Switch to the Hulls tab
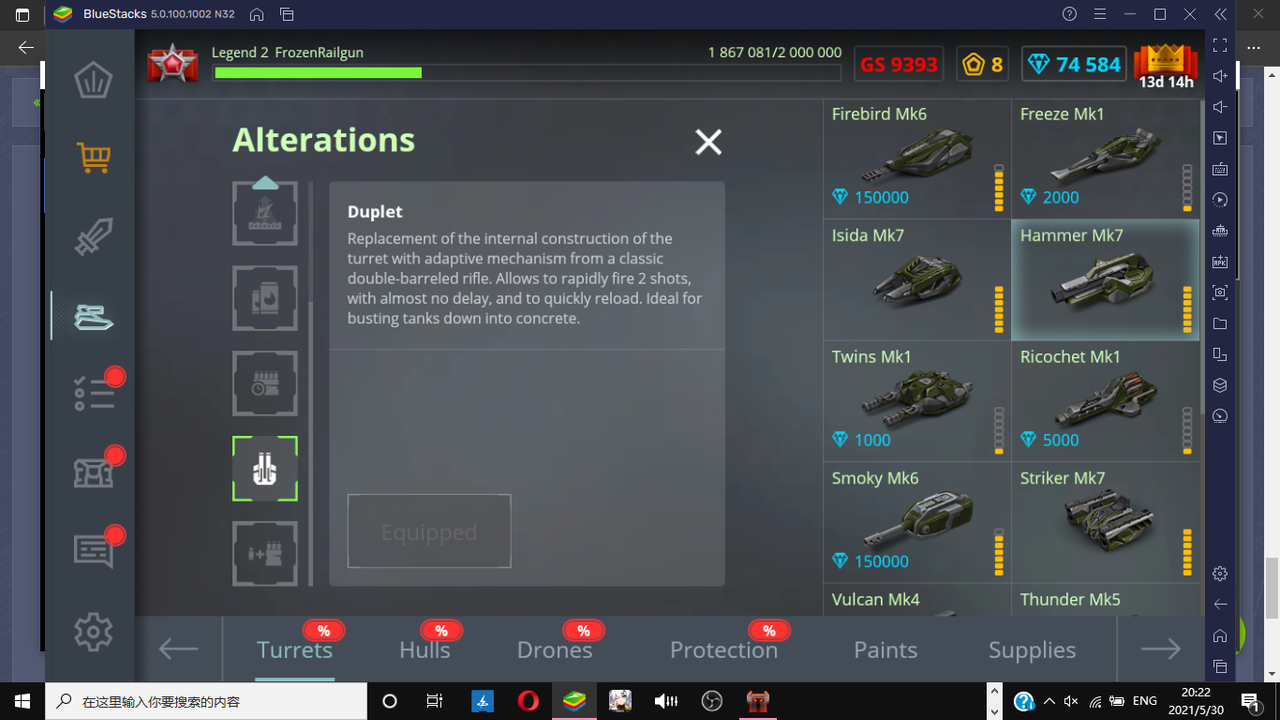1280x720 pixels. (425, 650)
